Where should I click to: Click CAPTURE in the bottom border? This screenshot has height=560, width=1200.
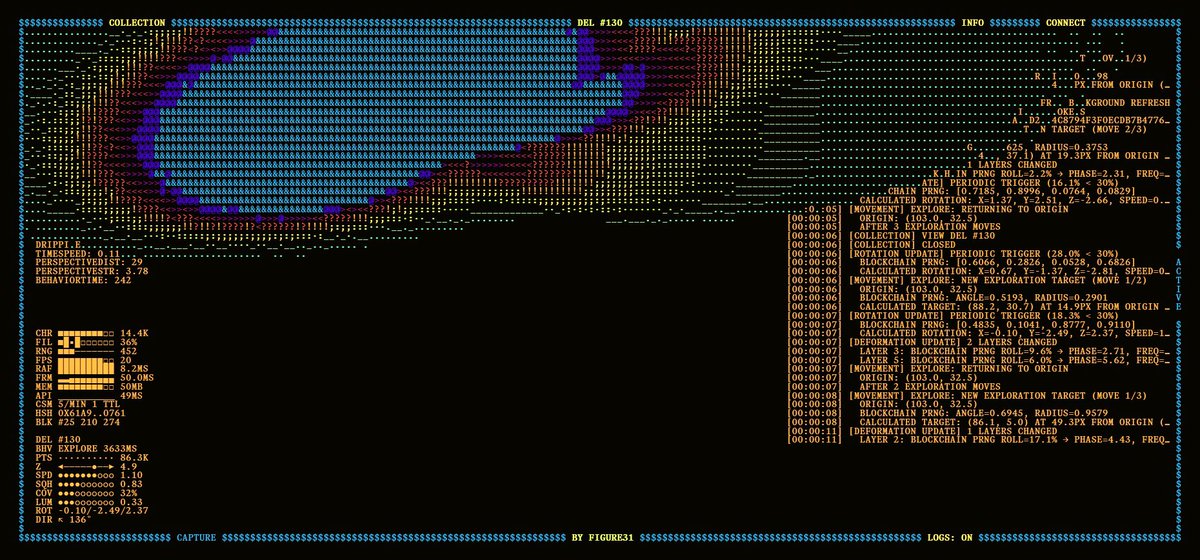(196, 538)
